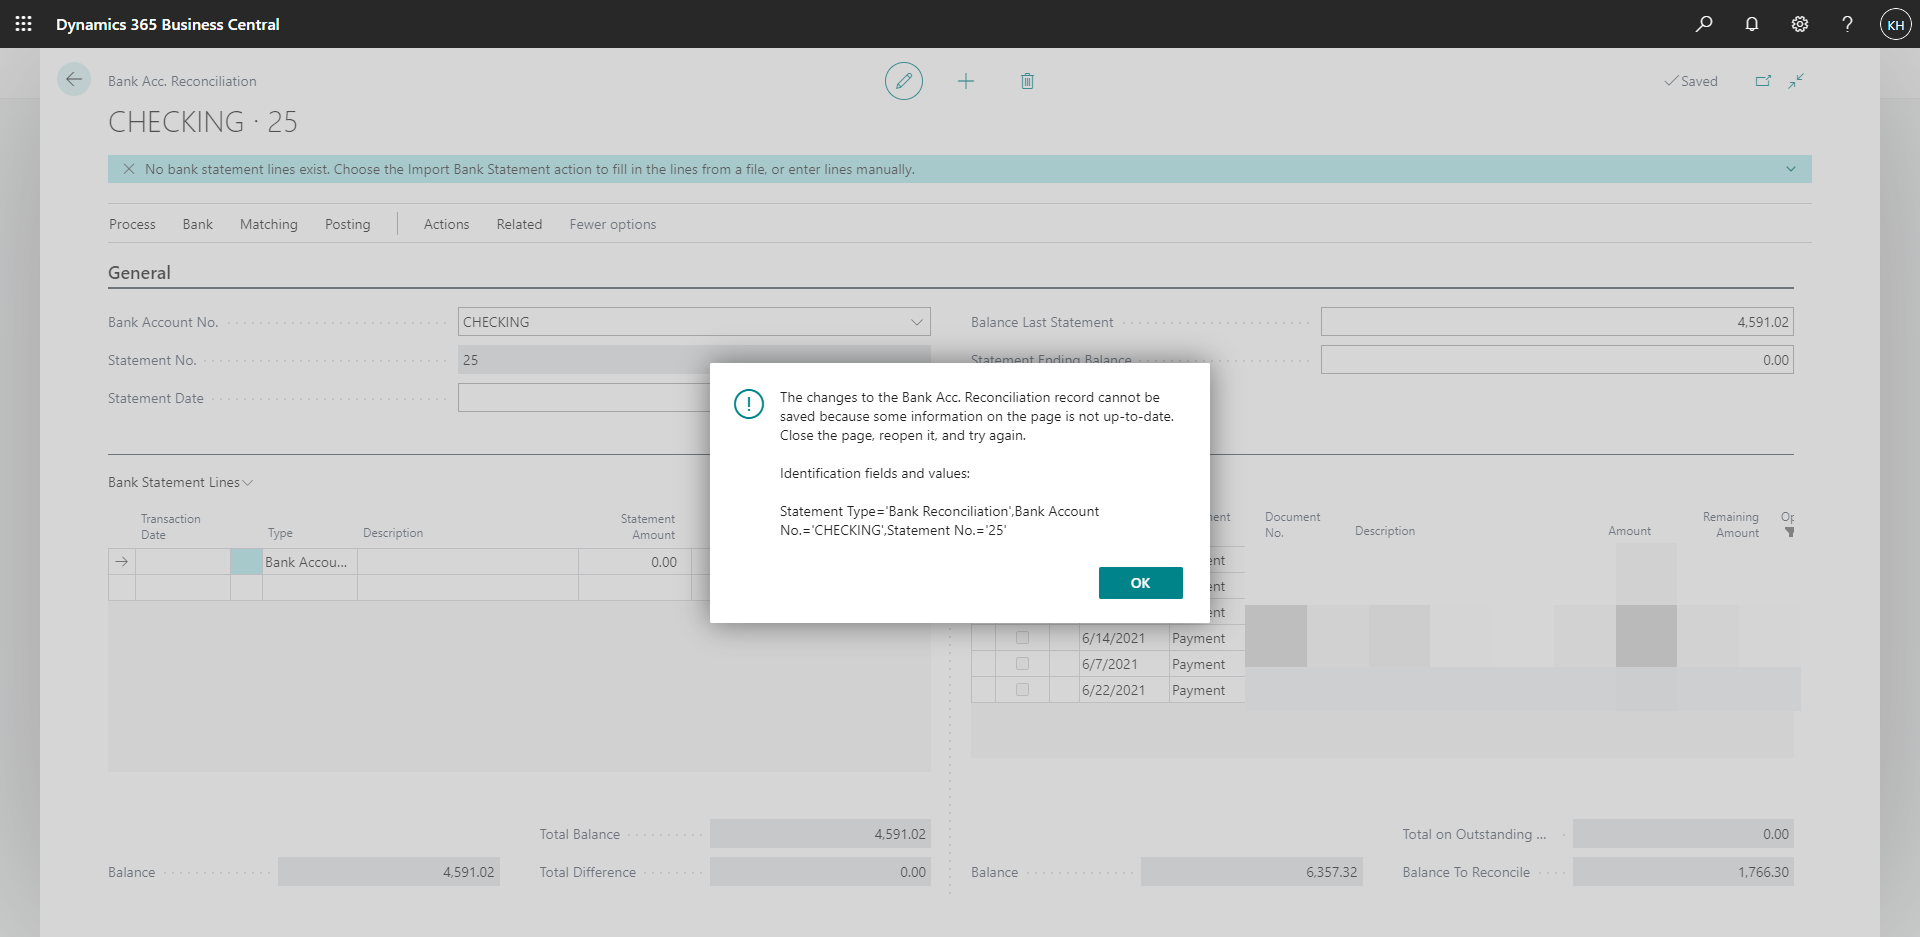
Task: Click the pencil edit icon
Action: [904, 81]
